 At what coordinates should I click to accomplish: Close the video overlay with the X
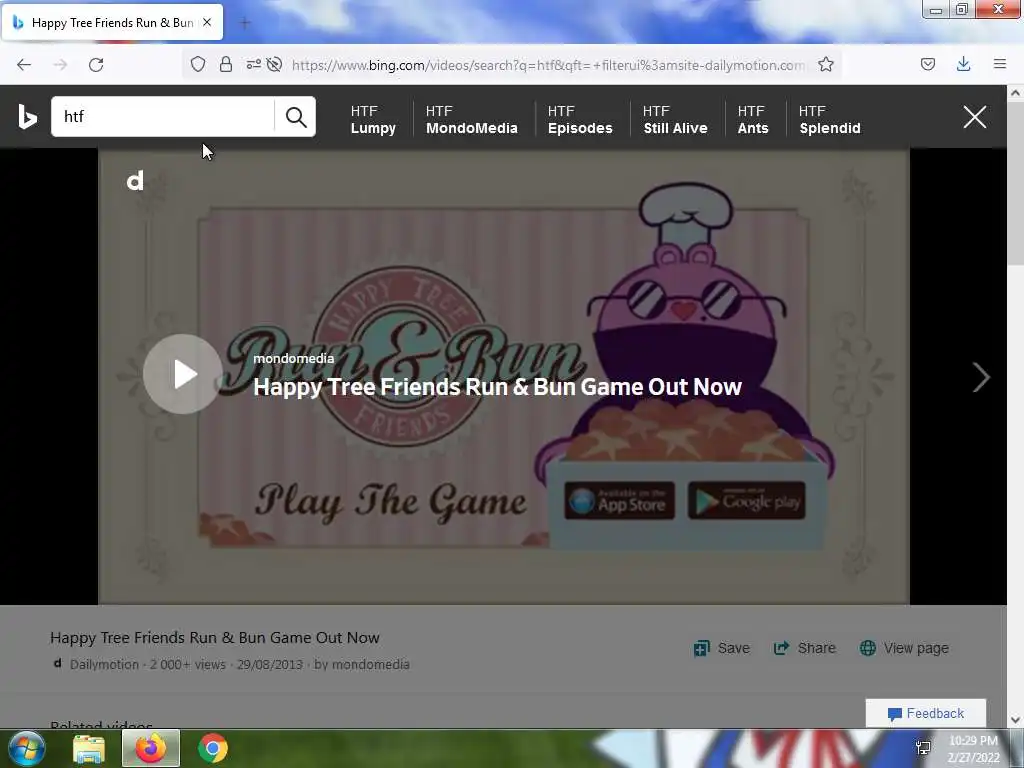[974, 117]
